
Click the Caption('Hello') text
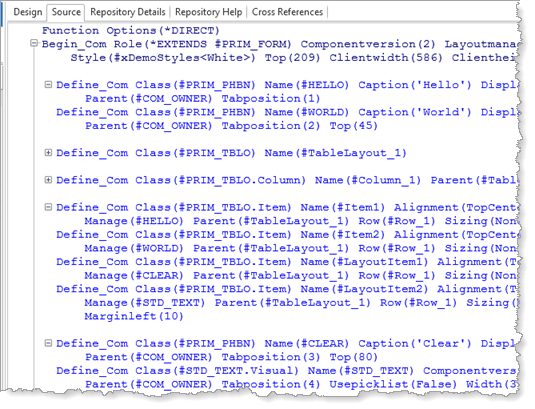(415, 85)
